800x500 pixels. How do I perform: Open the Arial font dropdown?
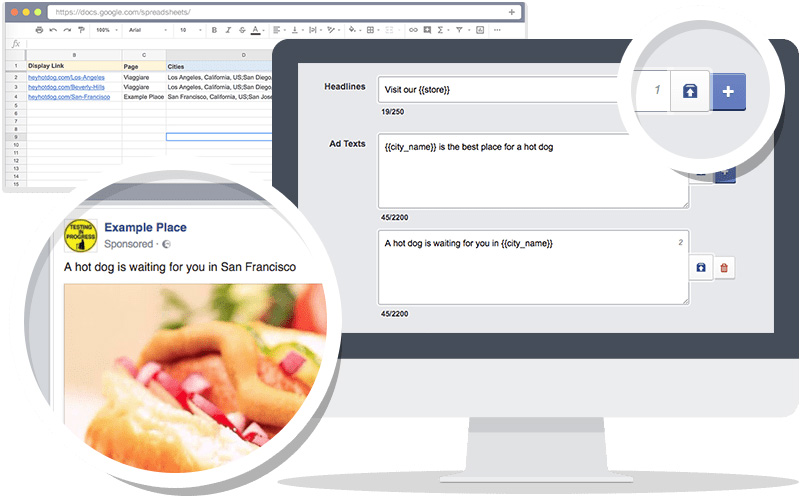pyautogui.click(x=147, y=30)
